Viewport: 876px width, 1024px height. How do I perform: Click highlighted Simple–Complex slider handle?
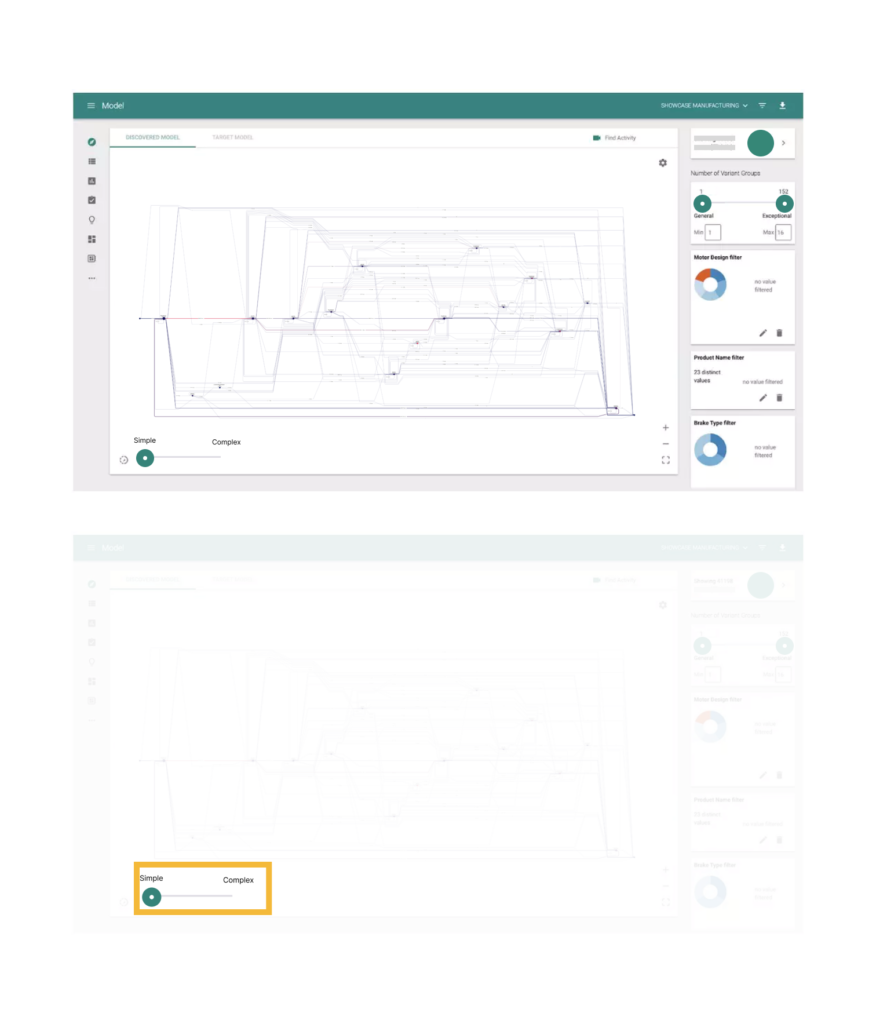coord(151,897)
